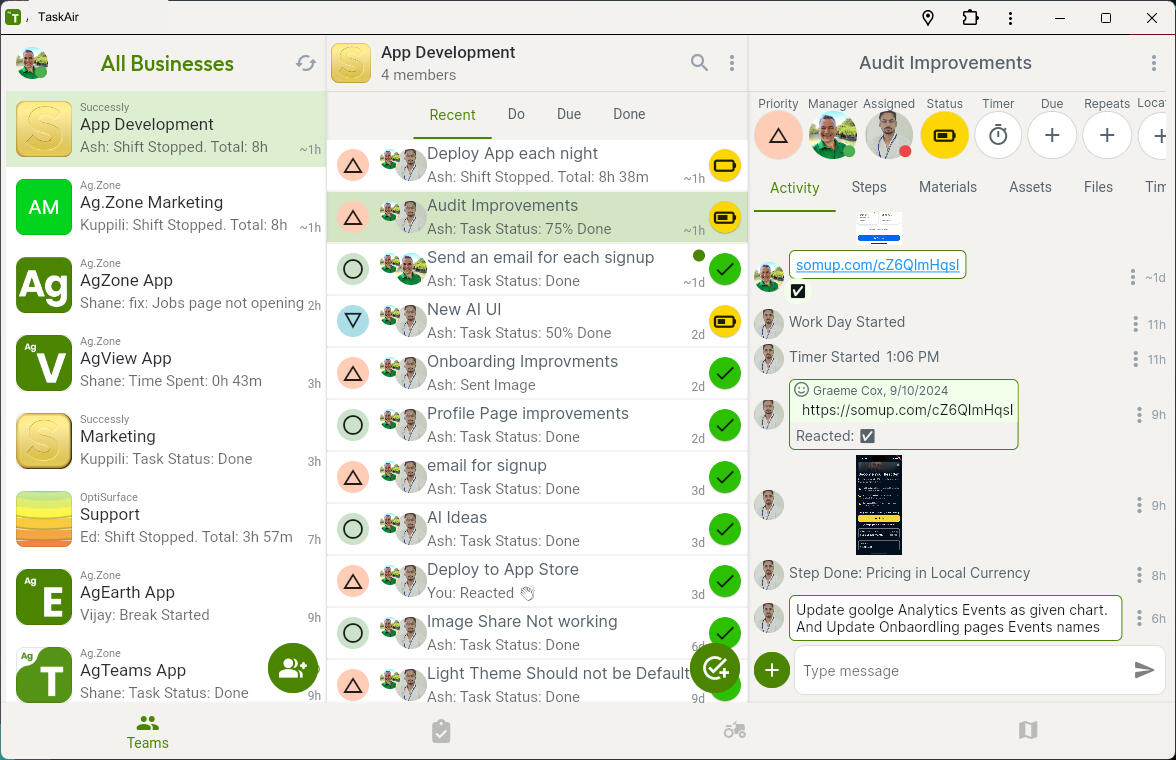Open search in App Development header
Screen dimensions: 1176x760
coord(699,63)
